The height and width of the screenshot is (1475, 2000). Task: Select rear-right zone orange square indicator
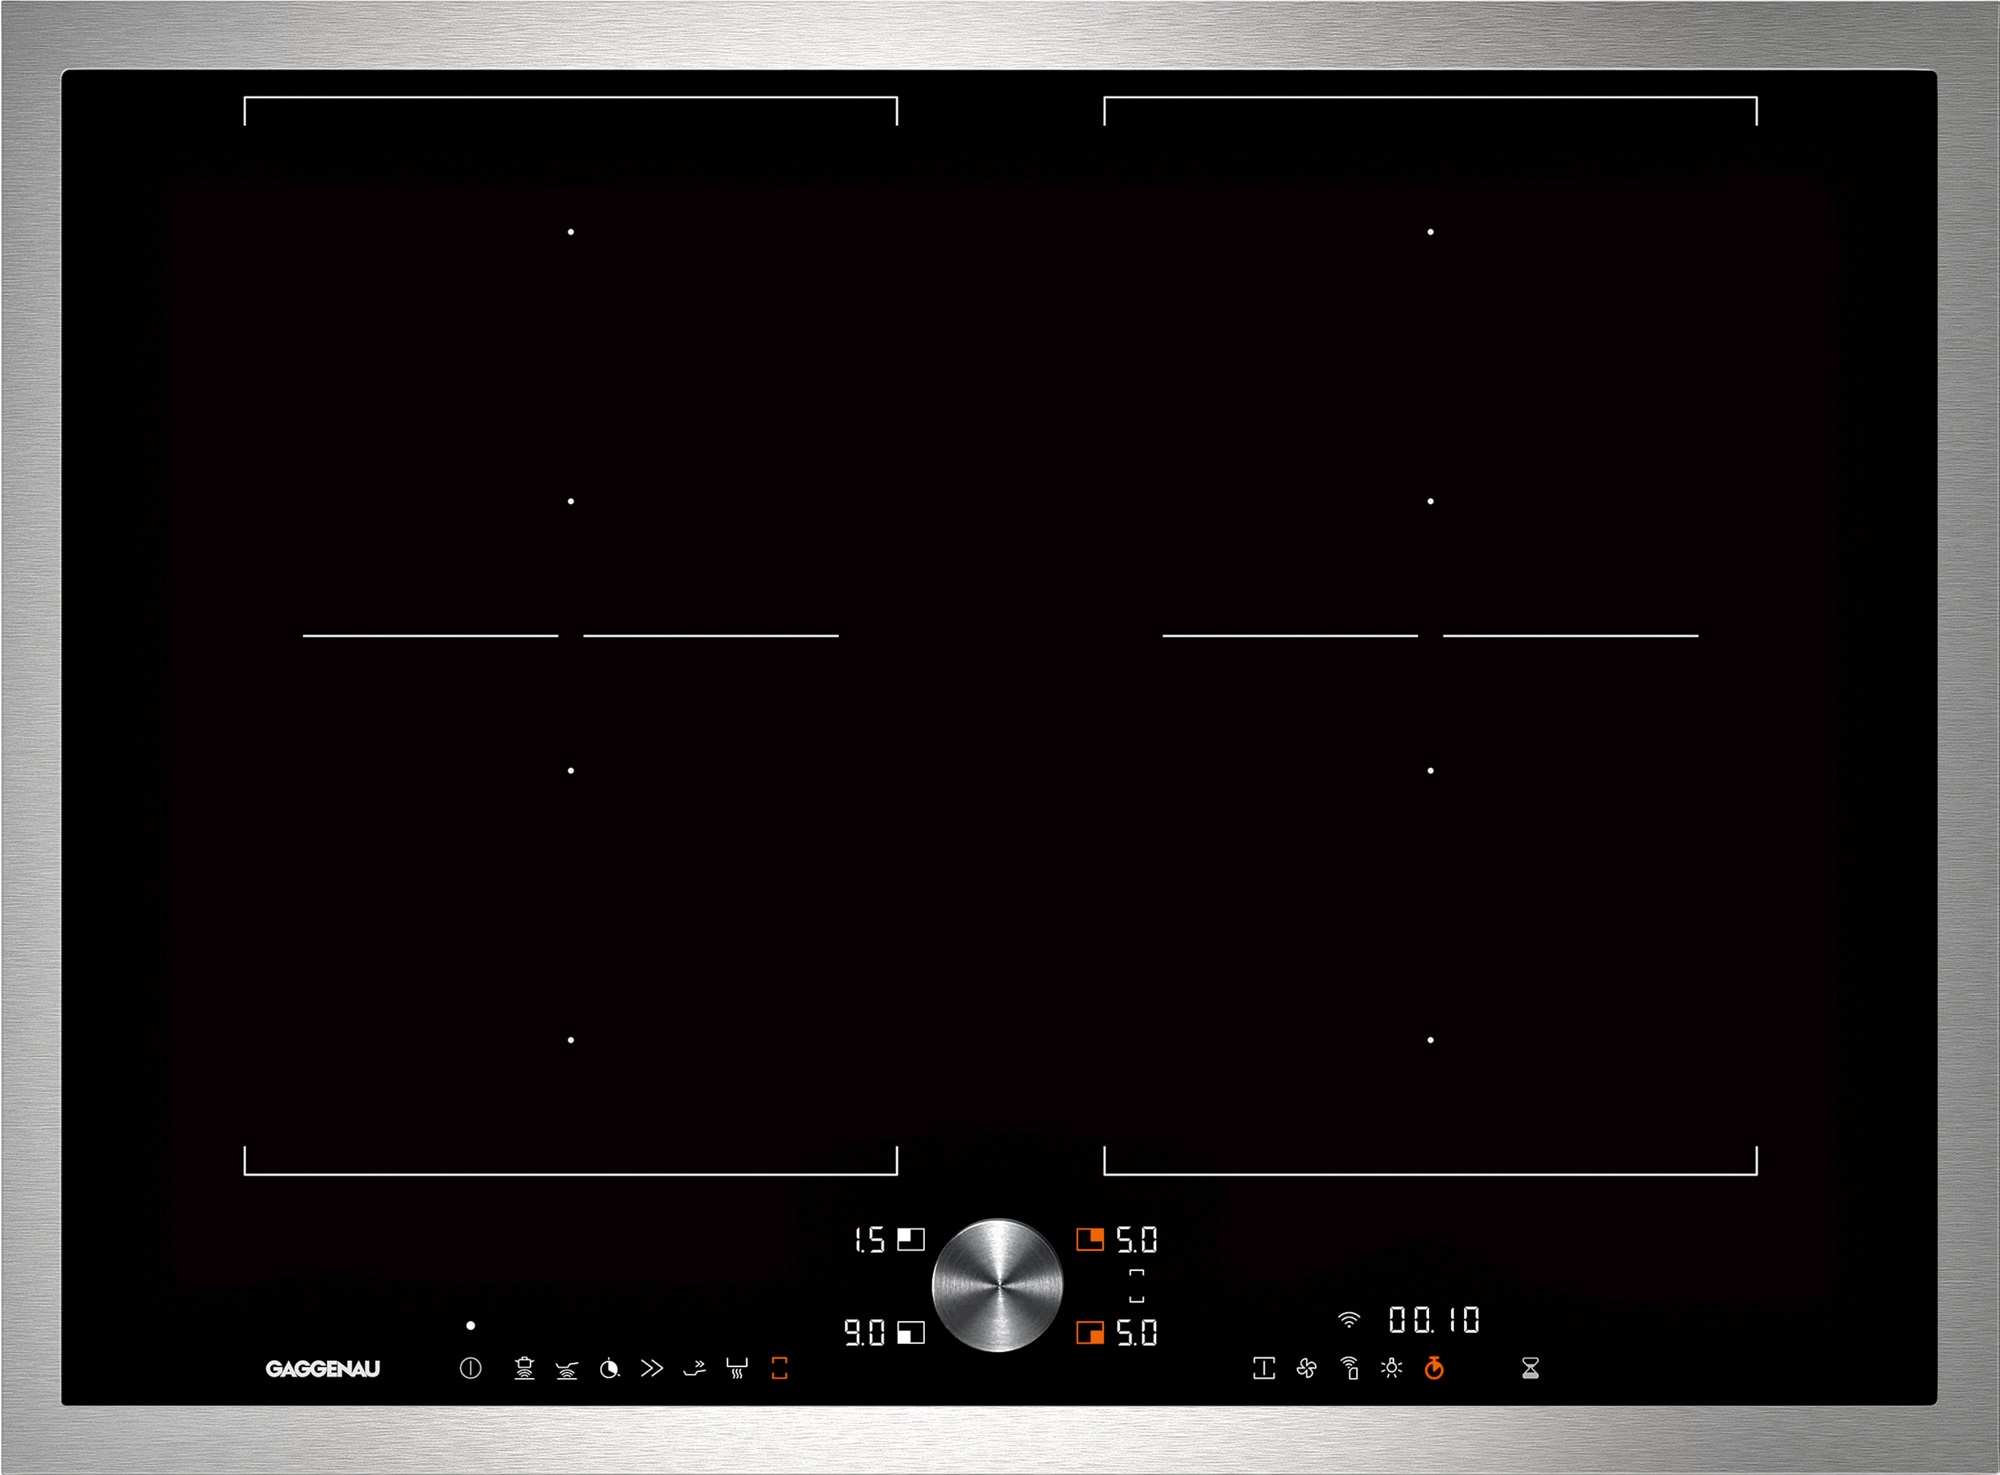1090,1240
